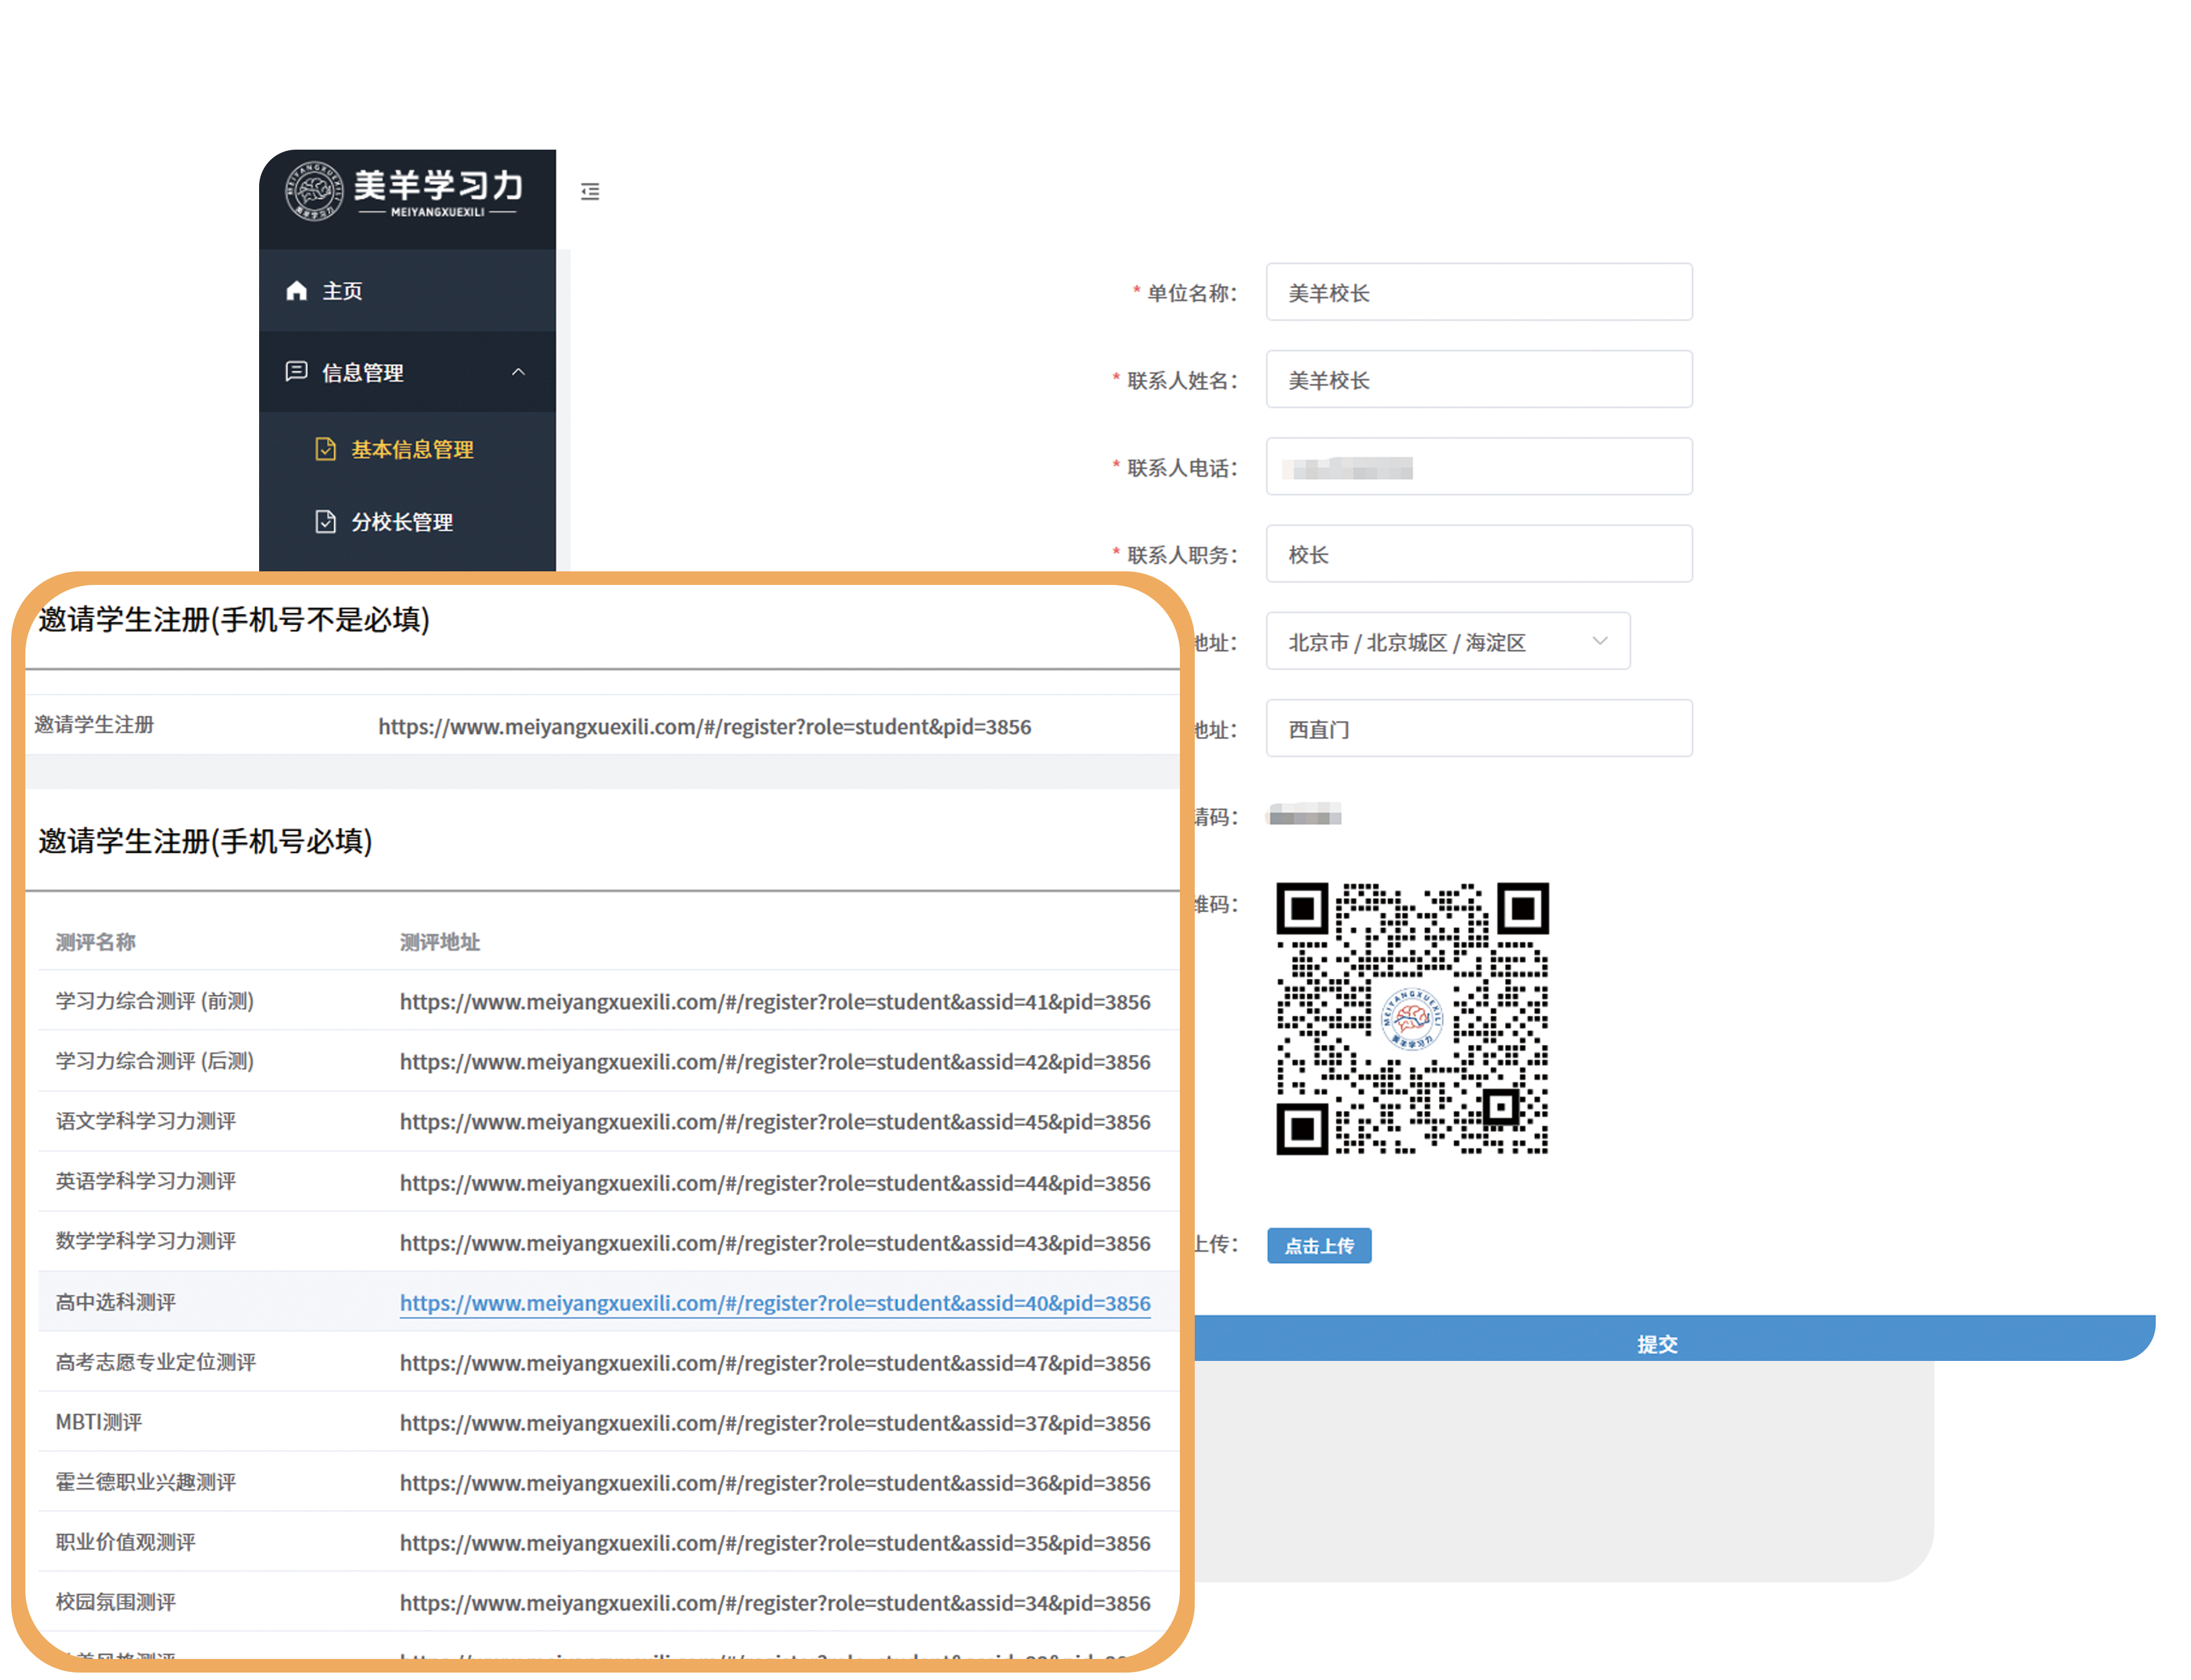Click the 分校长管理 document icon

(x=325, y=522)
